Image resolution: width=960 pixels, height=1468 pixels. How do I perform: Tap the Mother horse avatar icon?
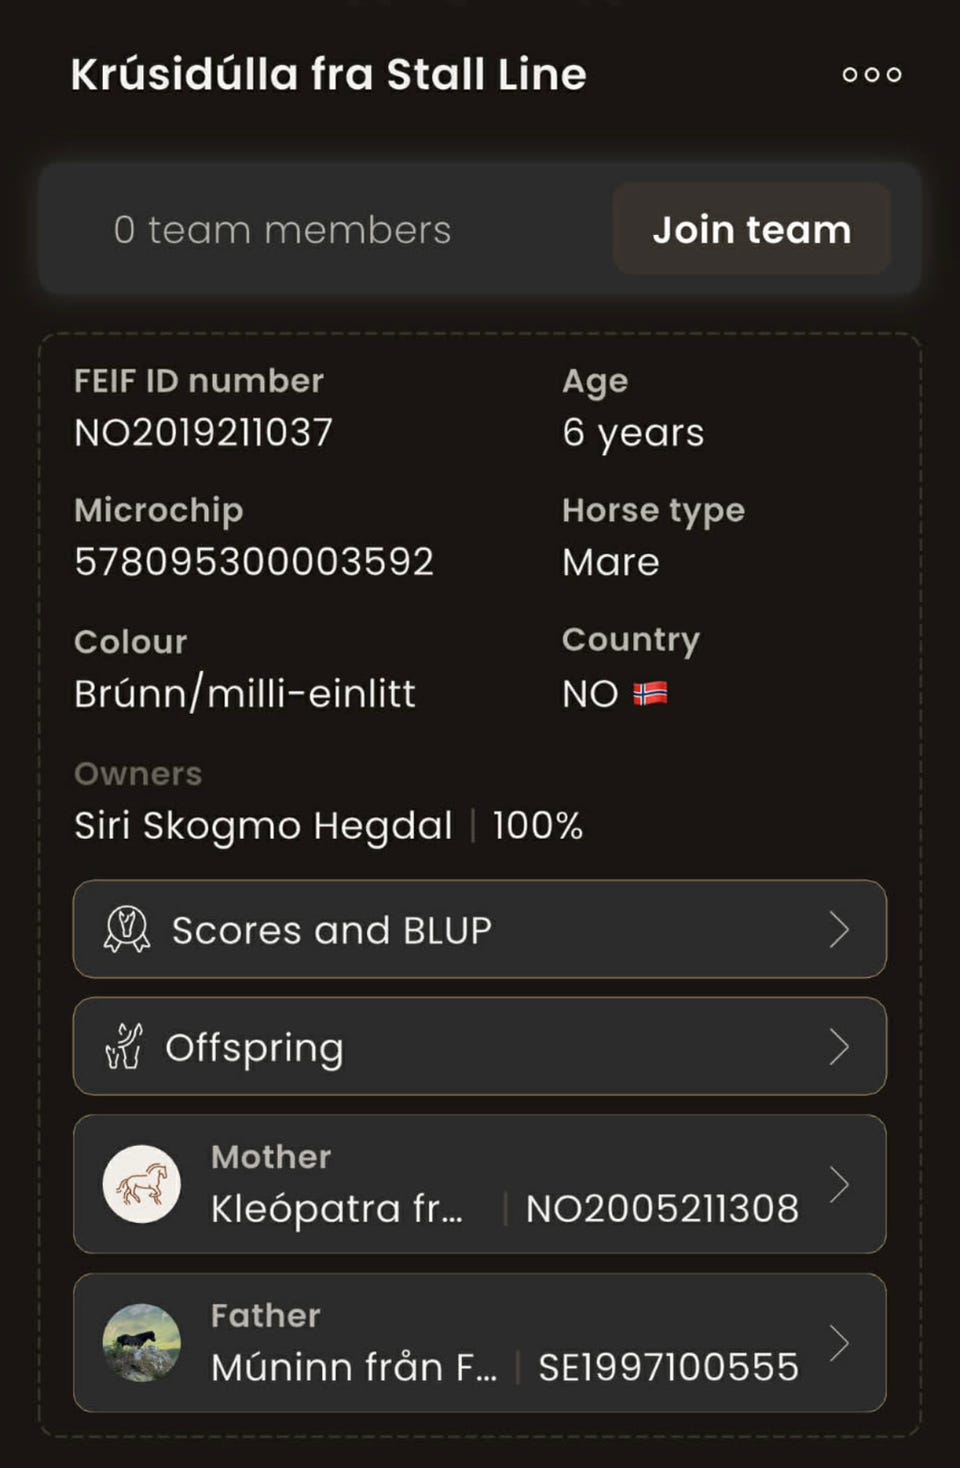click(142, 1184)
